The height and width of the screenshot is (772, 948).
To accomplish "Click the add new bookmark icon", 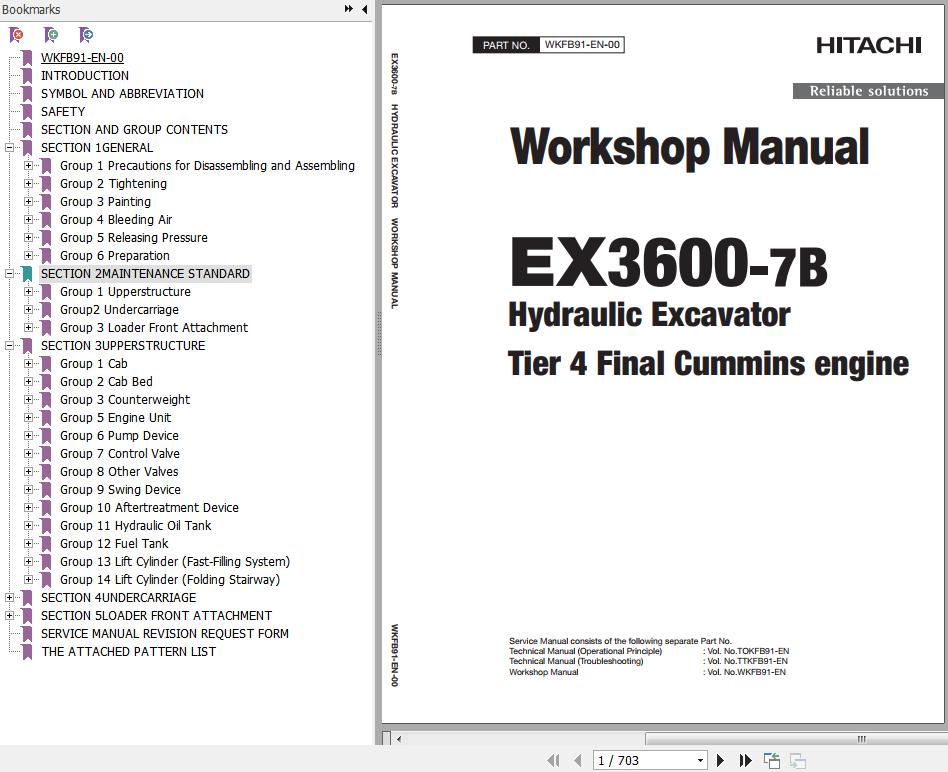I will click(51, 35).
